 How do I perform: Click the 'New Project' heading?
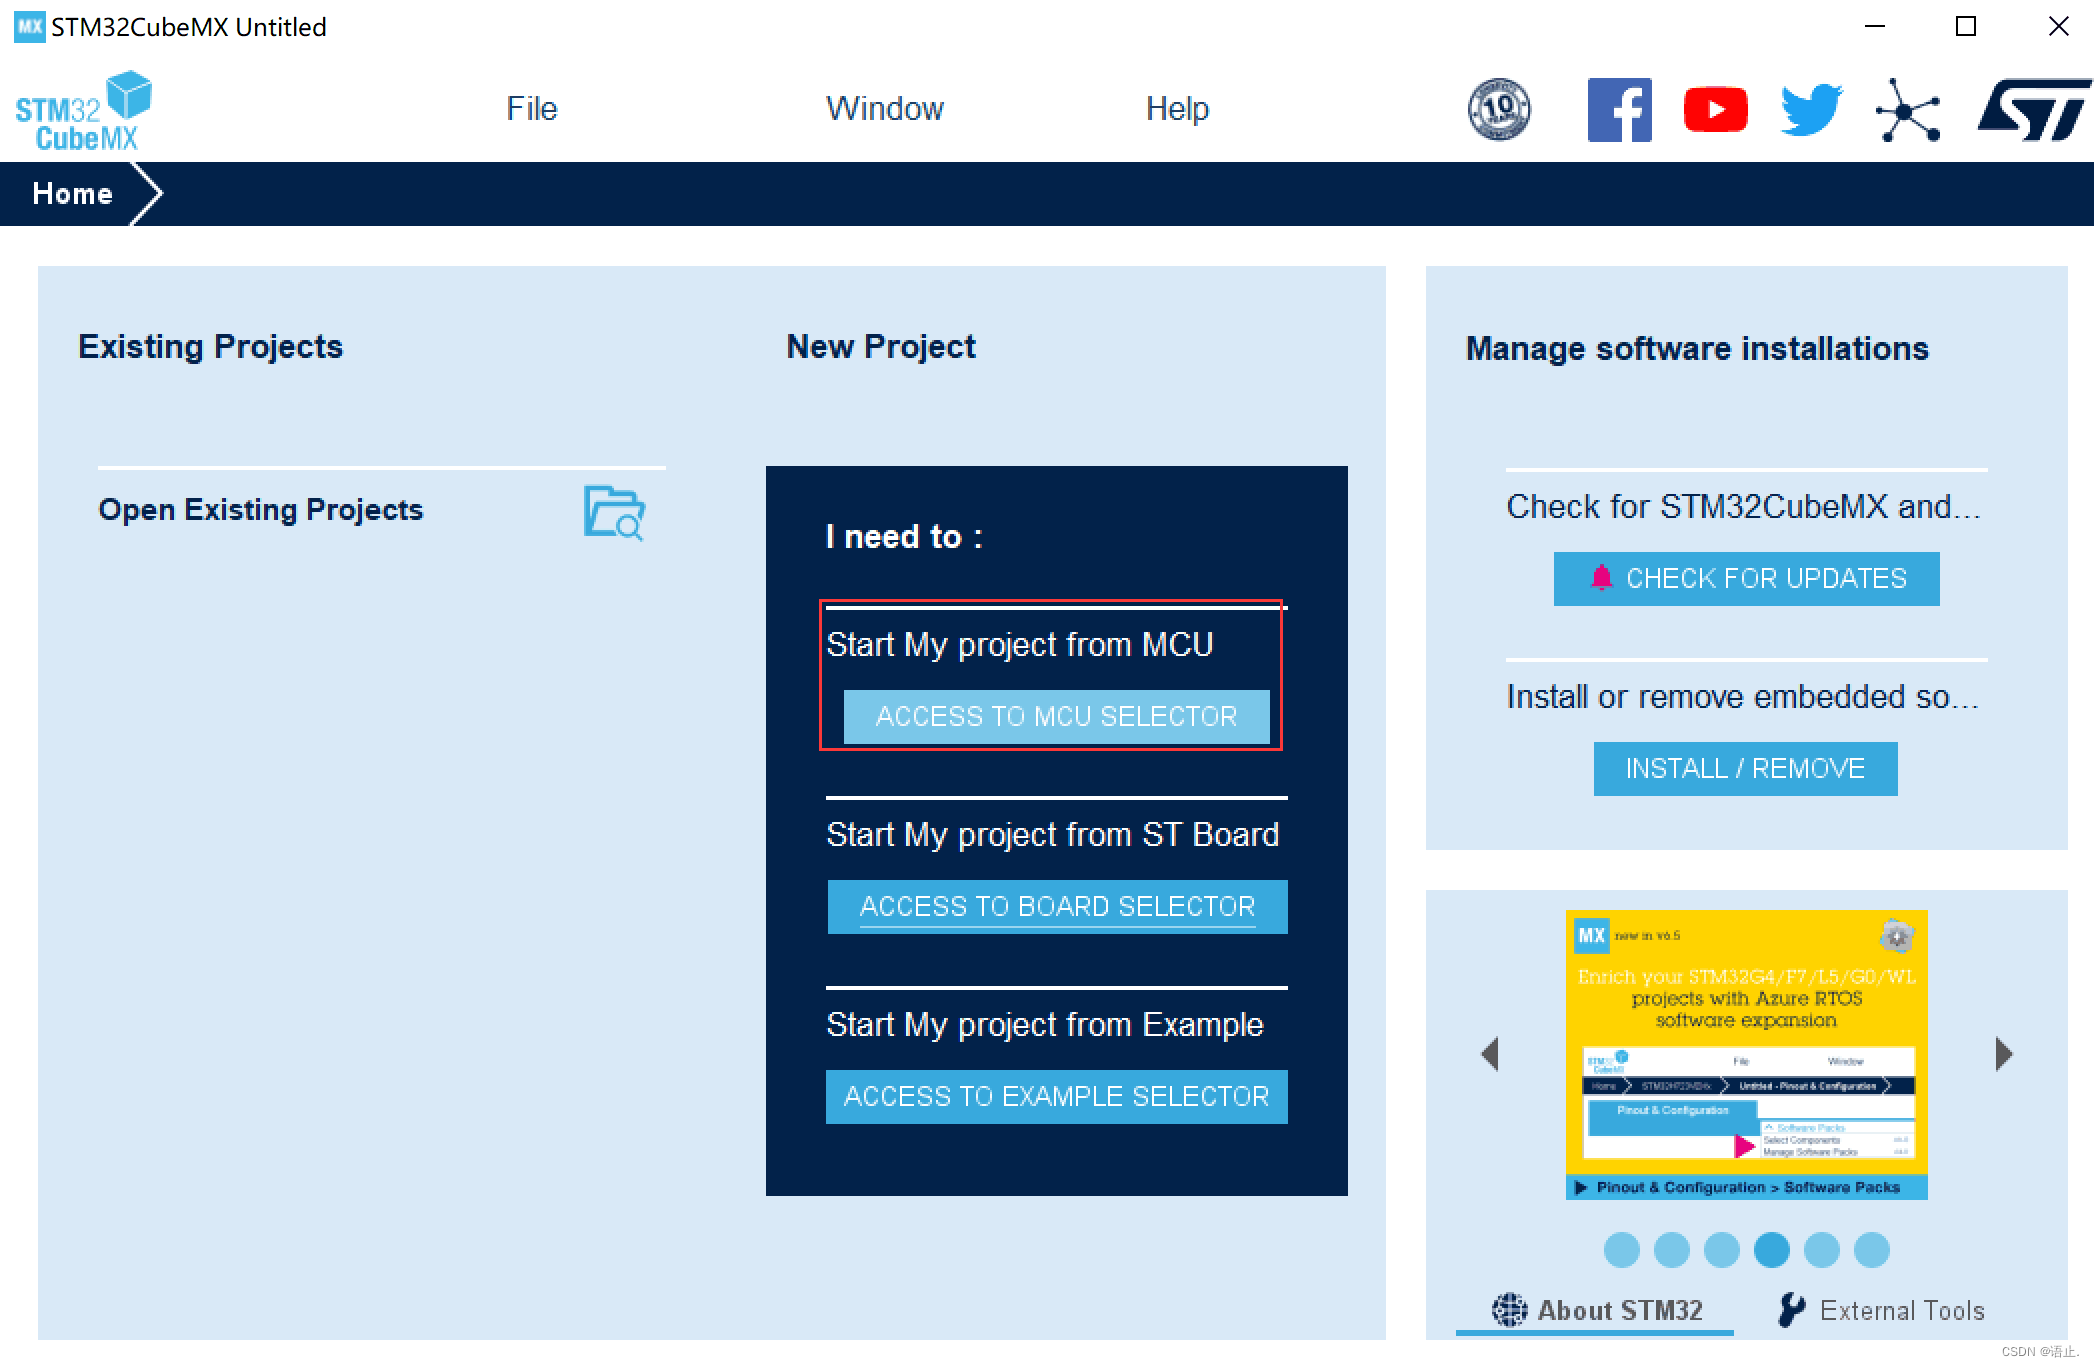coord(881,346)
